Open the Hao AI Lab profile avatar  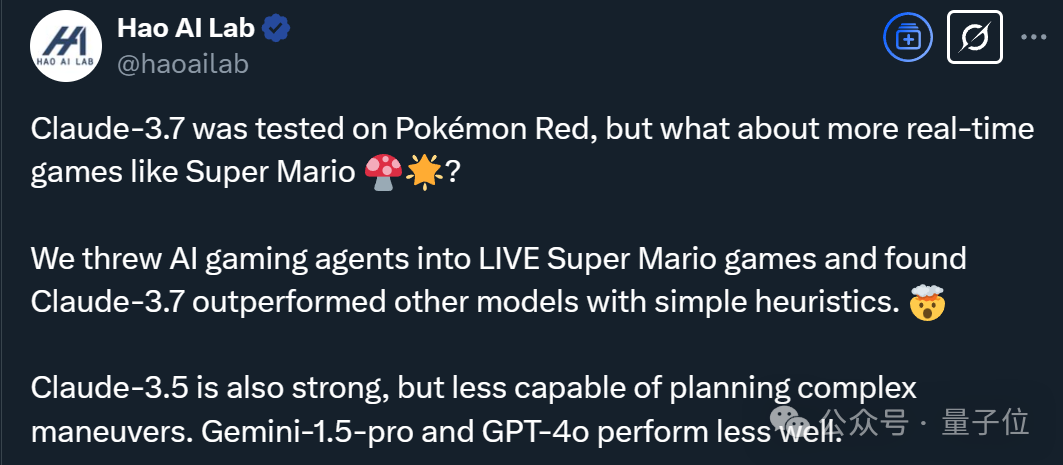(x=66, y=48)
